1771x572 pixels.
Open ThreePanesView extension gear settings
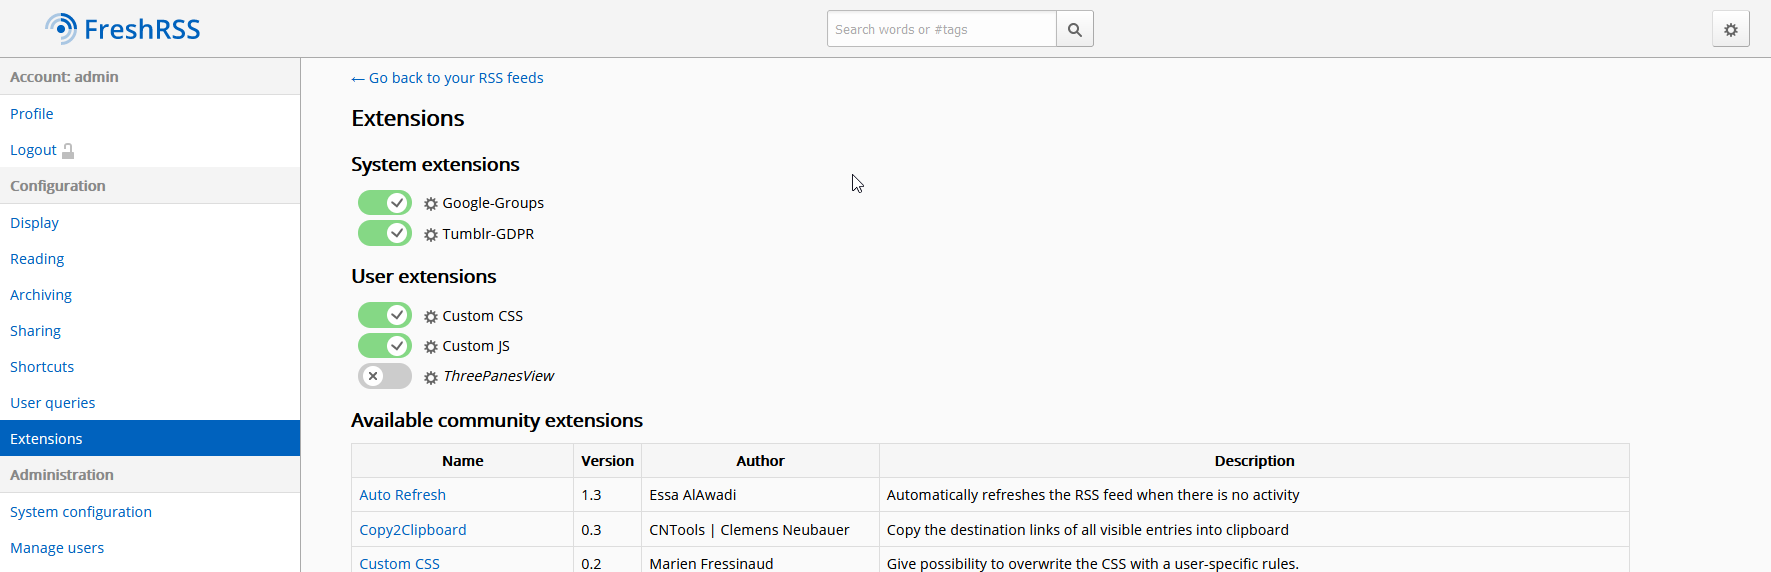(x=431, y=378)
